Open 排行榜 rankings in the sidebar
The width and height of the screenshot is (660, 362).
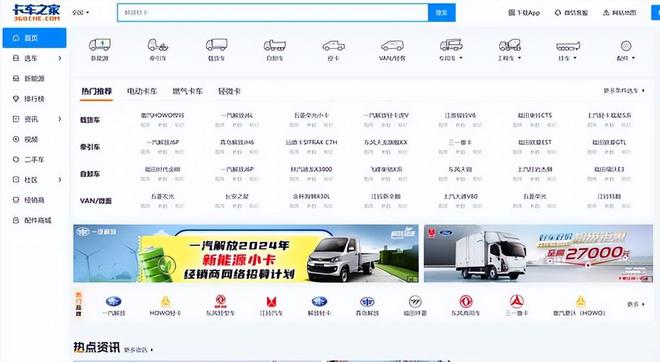[33, 99]
